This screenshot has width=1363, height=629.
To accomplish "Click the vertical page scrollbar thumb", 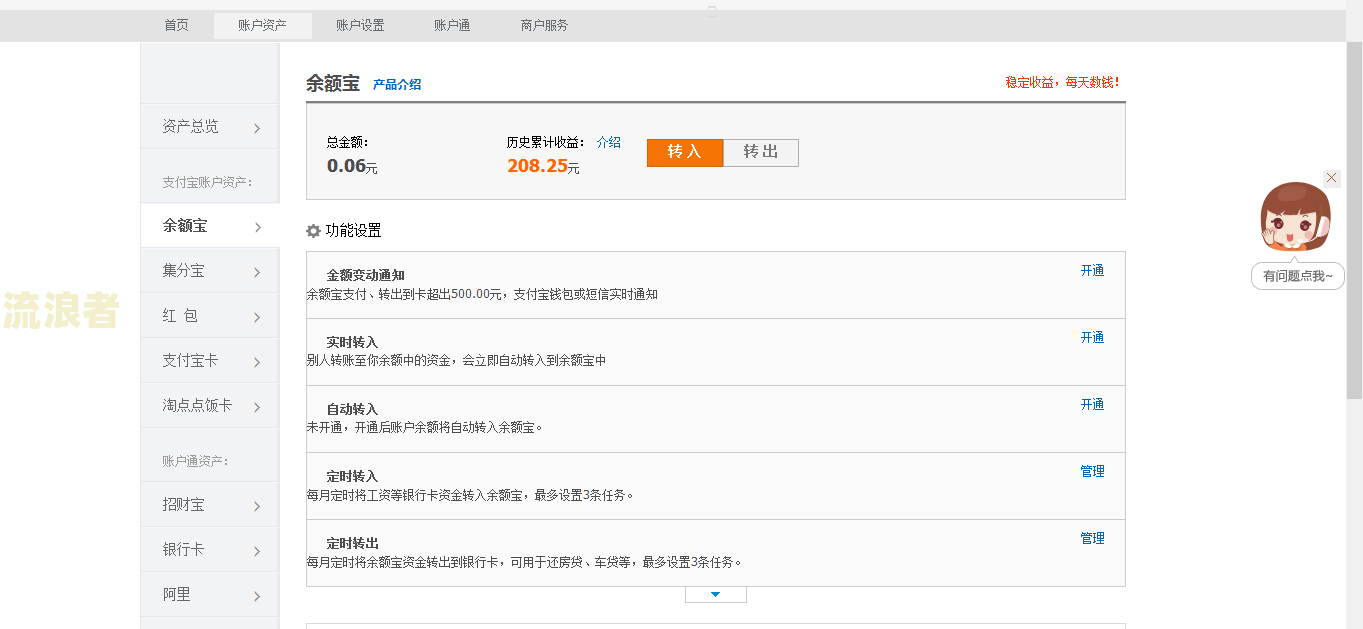I will pyautogui.click(x=1355, y=220).
